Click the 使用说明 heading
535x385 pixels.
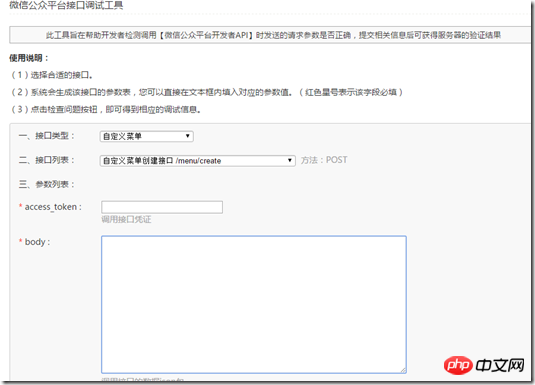coord(29,58)
